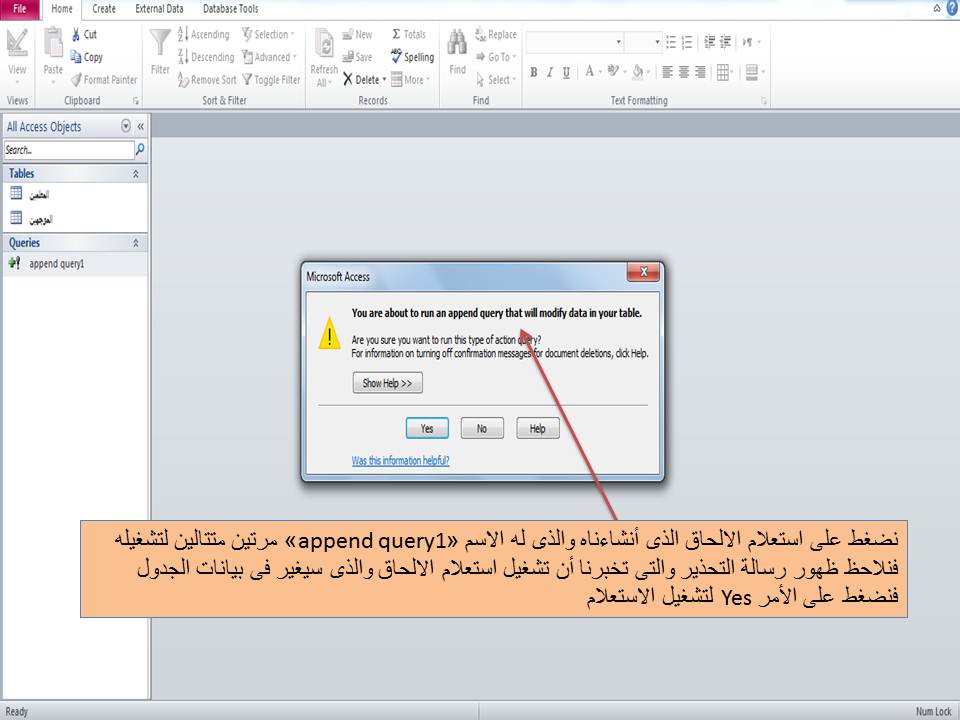Sort records Ascending
The height and width of the screenshot is (720, 960).
pyautogui.click(x=204, y=34)
